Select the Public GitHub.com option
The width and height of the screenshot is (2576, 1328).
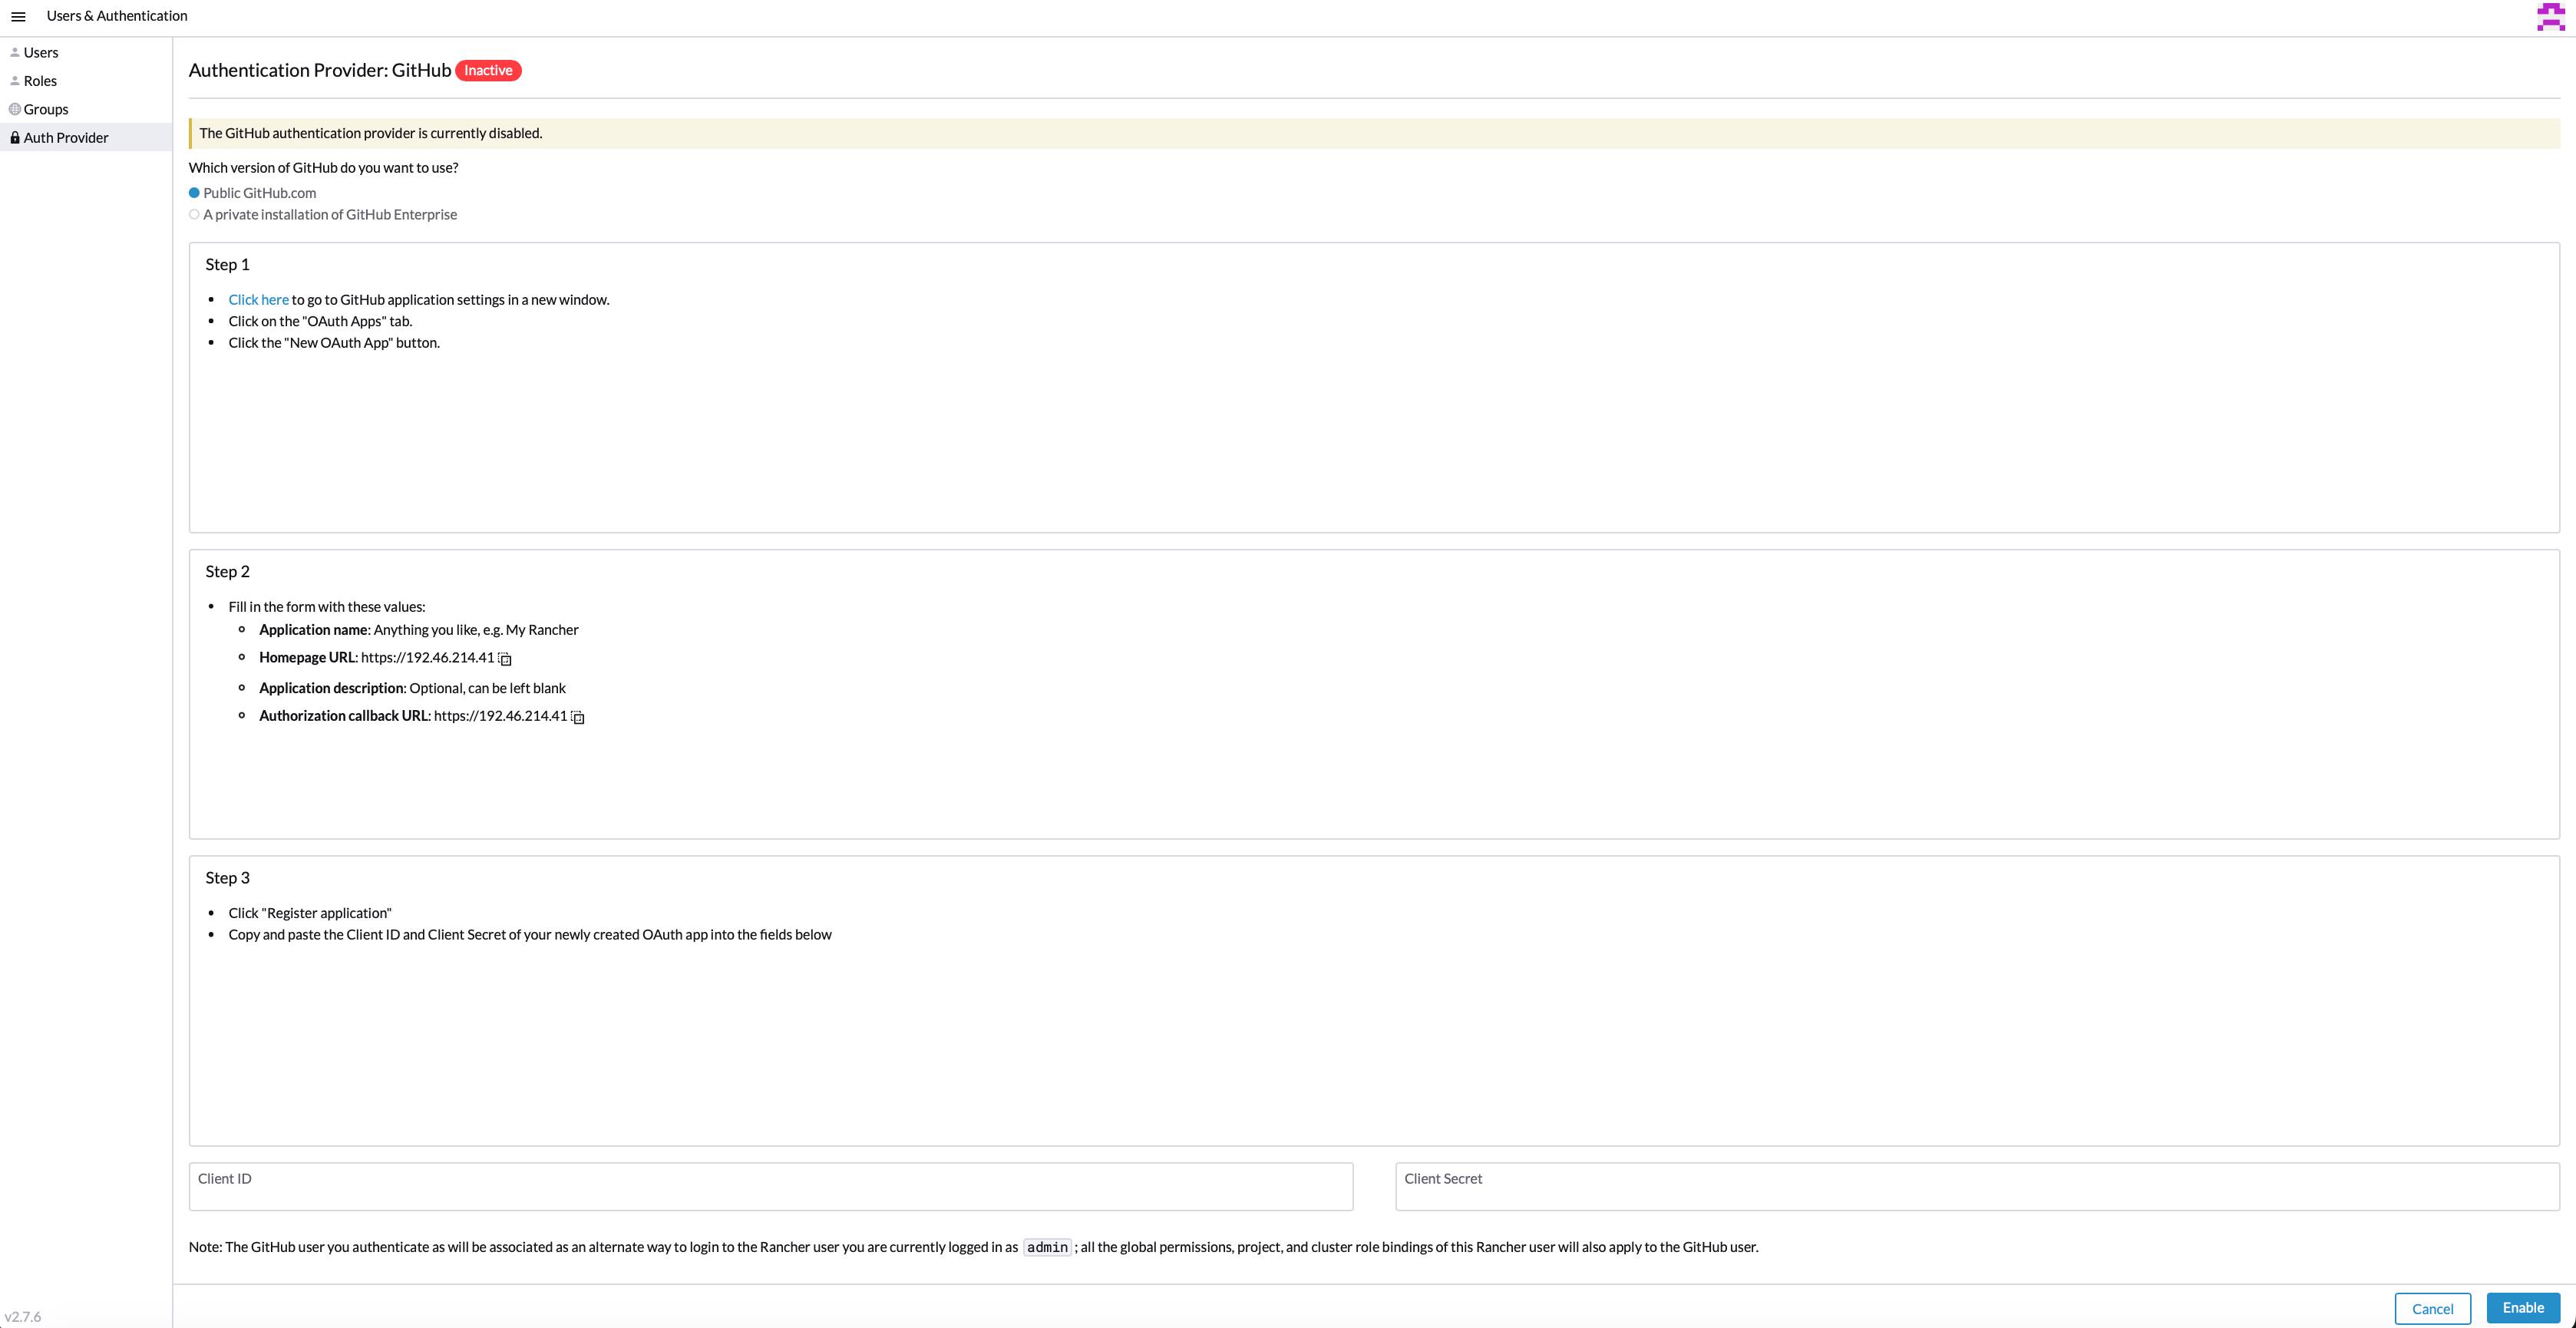[x=194, y=192]
